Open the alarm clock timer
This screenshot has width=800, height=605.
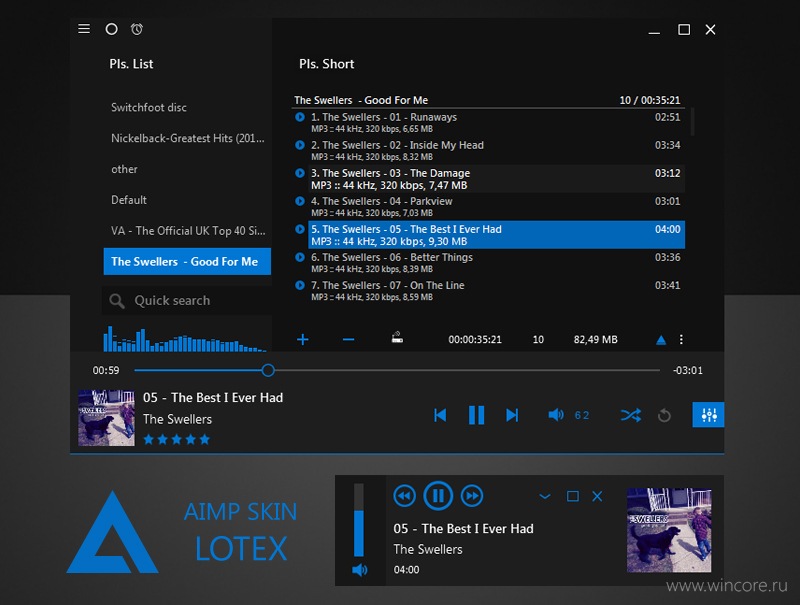tap(137, 29)
